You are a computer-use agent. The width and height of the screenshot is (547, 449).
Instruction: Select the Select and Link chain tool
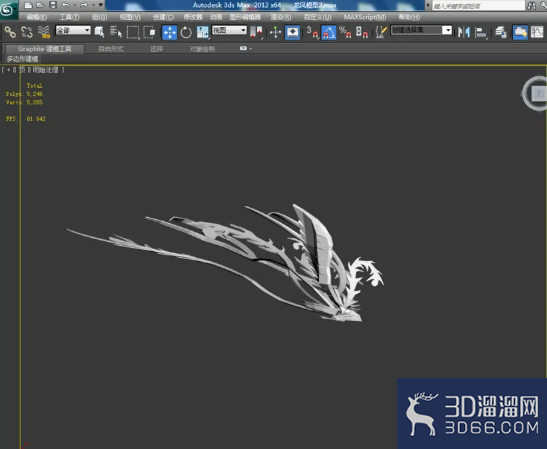[10, 32]
